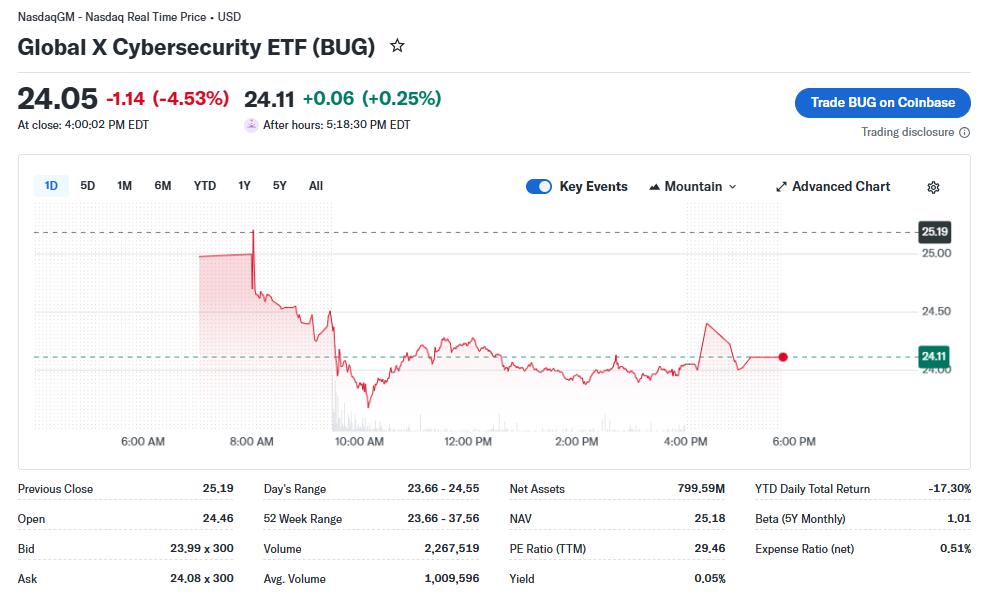
Task: Select the 1D time range tab
Action: click(51, 186)
